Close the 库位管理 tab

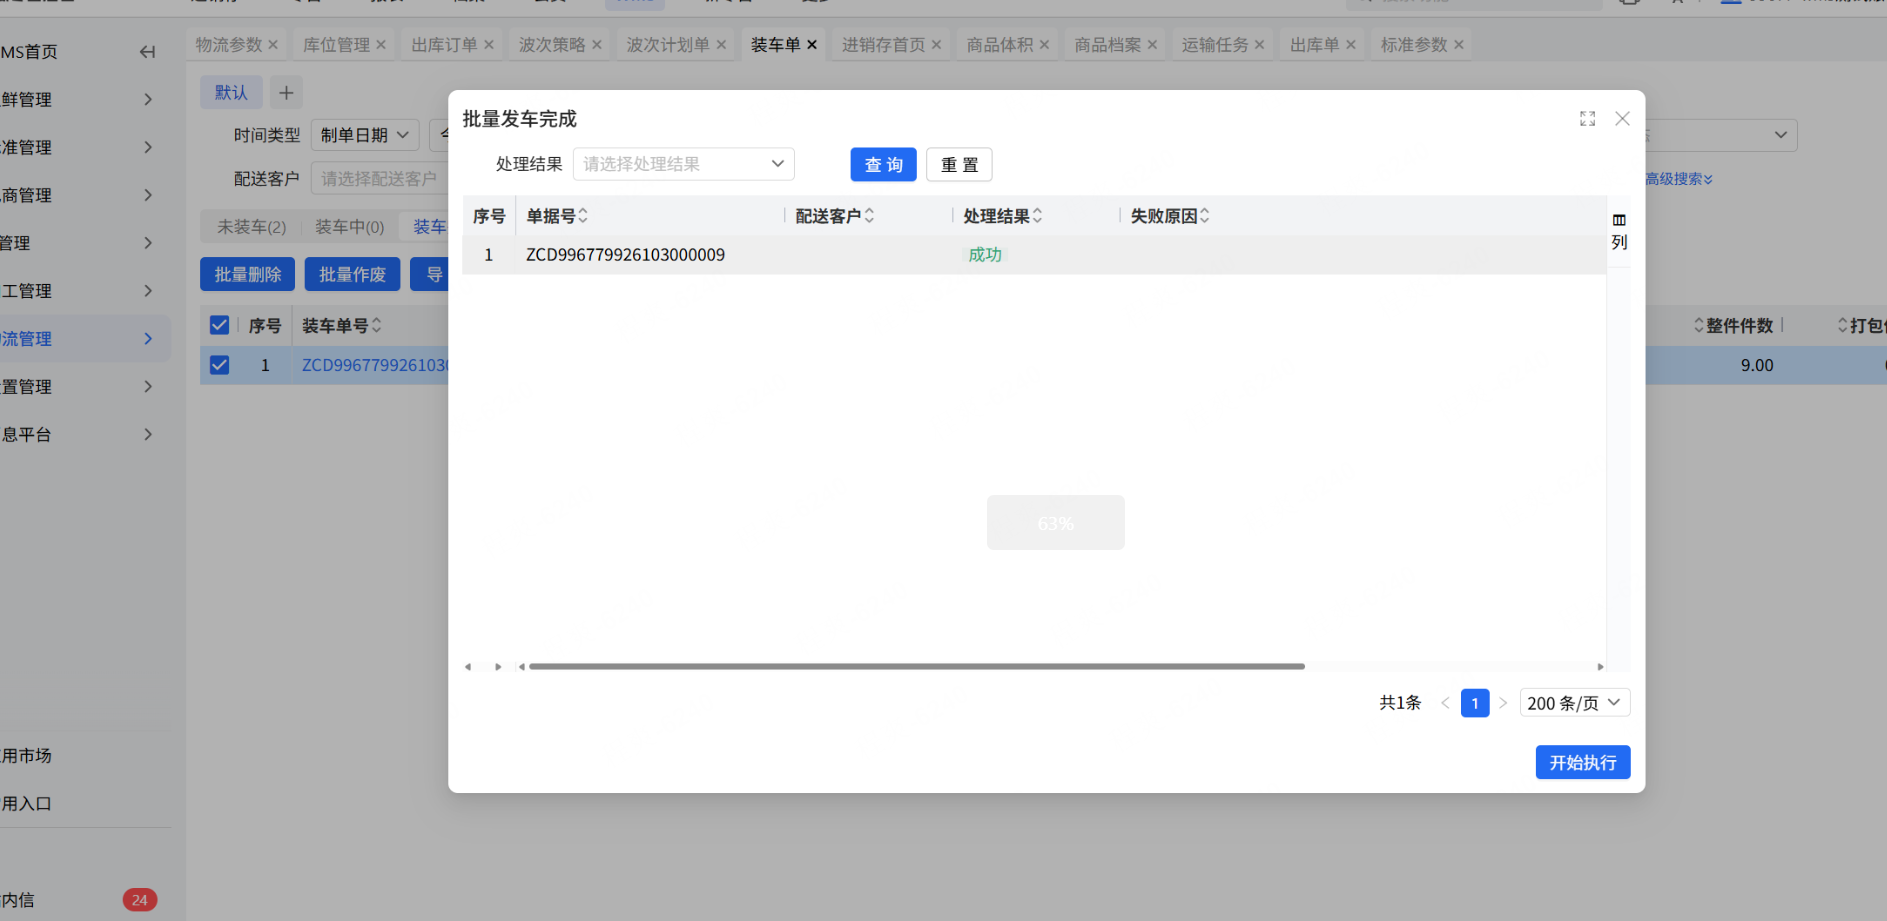(381, 45)
